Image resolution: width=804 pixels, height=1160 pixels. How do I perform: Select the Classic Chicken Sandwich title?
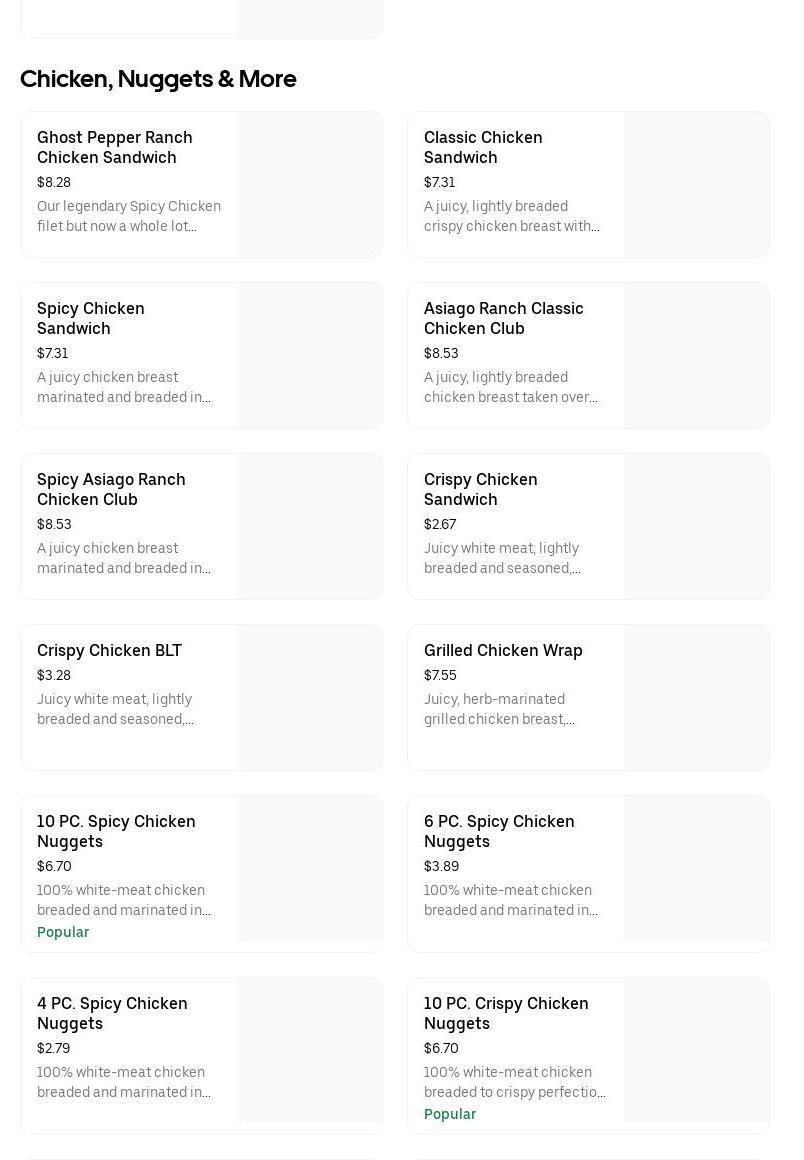coord(483,147)
